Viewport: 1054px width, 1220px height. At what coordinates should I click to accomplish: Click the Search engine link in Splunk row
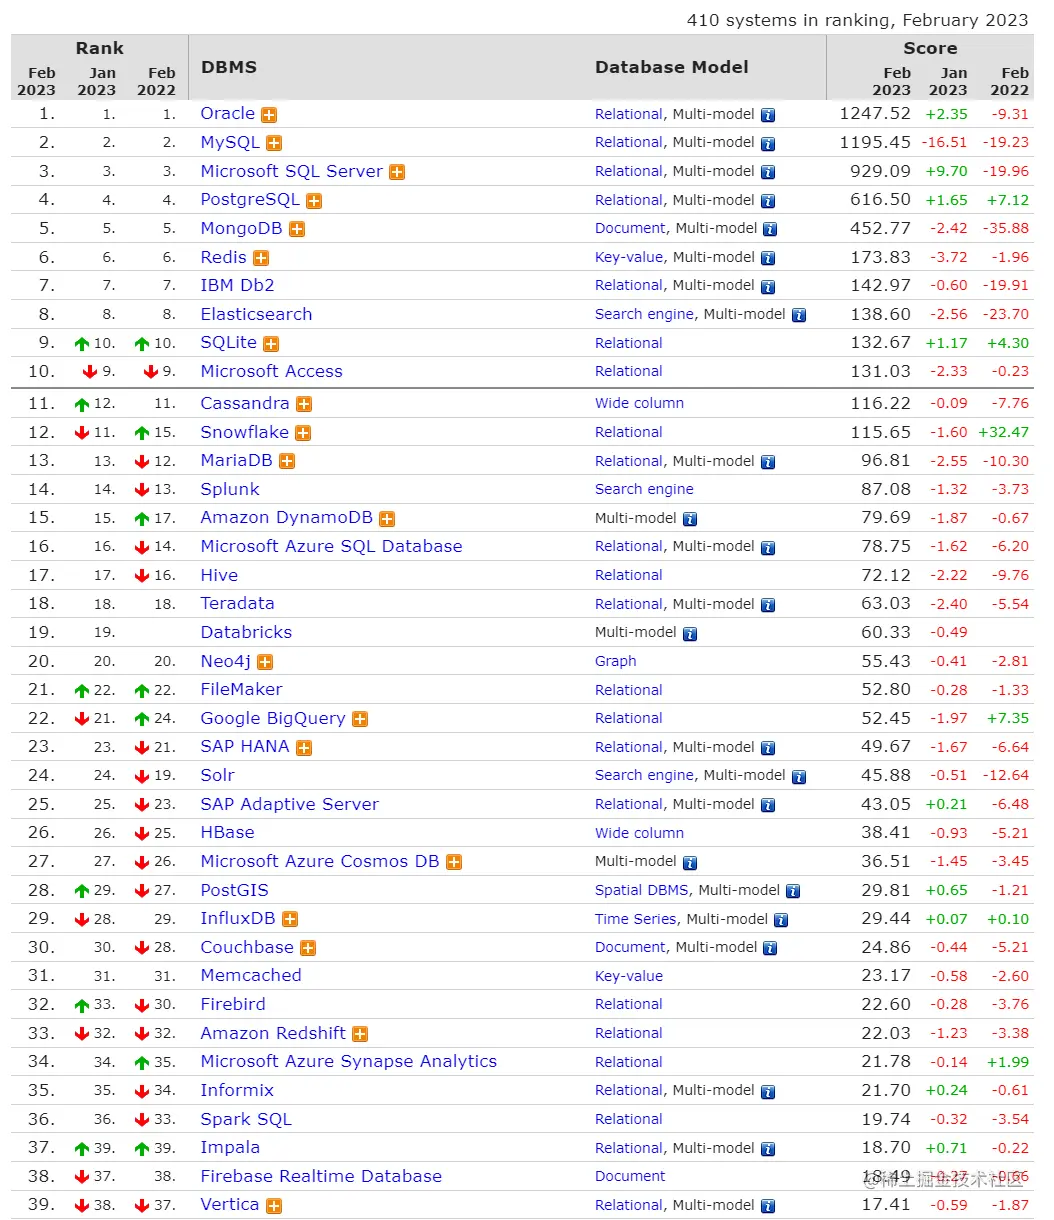[x=644, y=489]
